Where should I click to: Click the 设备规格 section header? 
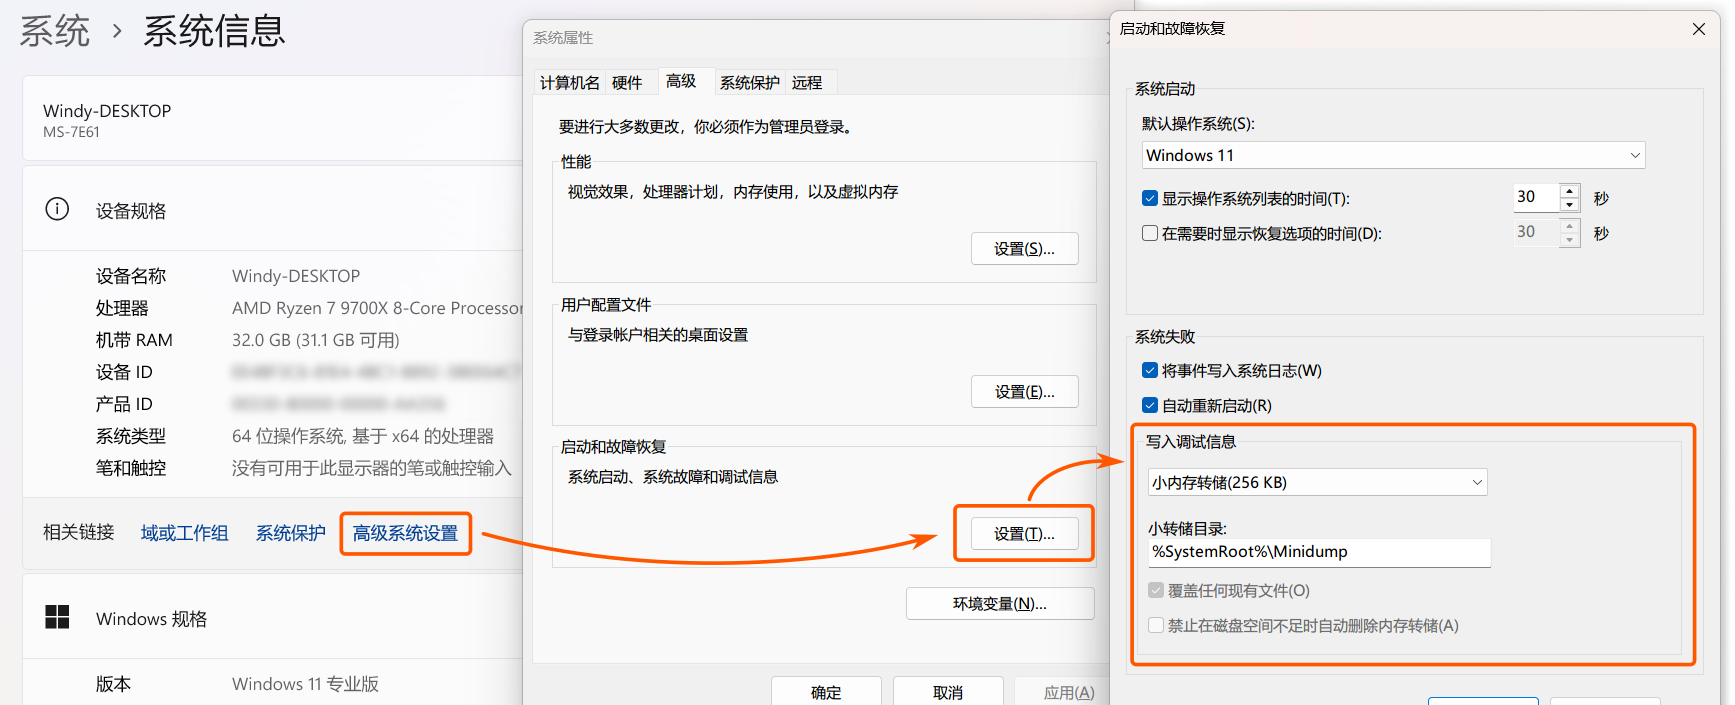pos(131,211)
